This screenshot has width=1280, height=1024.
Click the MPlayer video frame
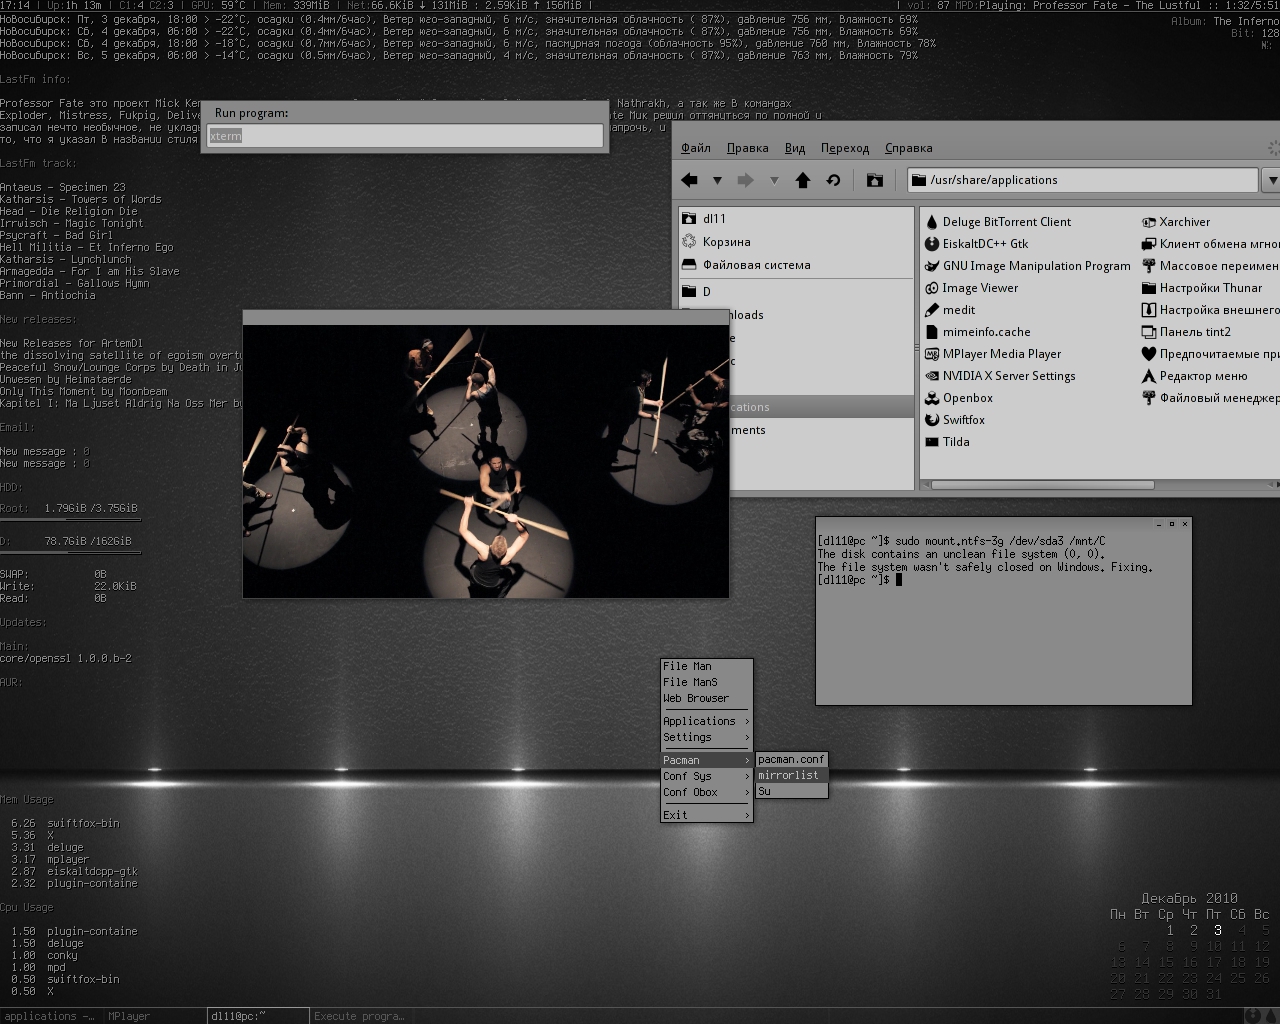(486, 461)
